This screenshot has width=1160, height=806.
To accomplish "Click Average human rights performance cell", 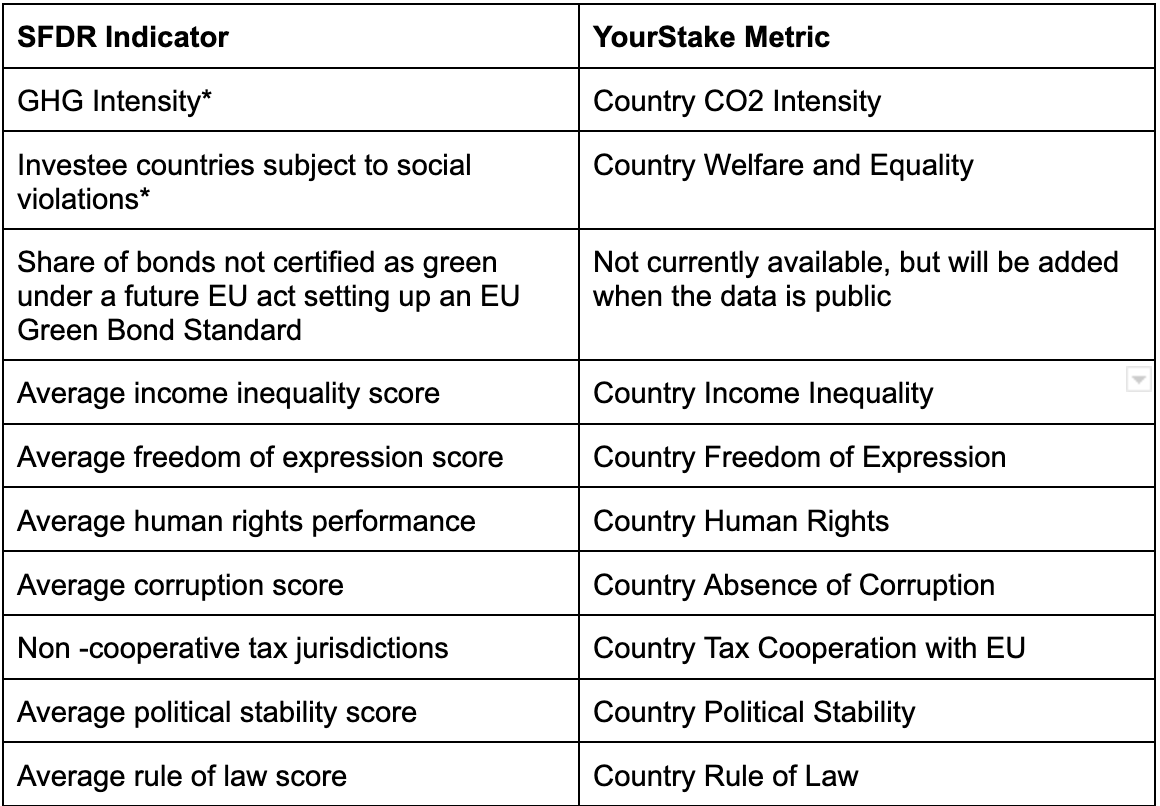I will point(291,520).
